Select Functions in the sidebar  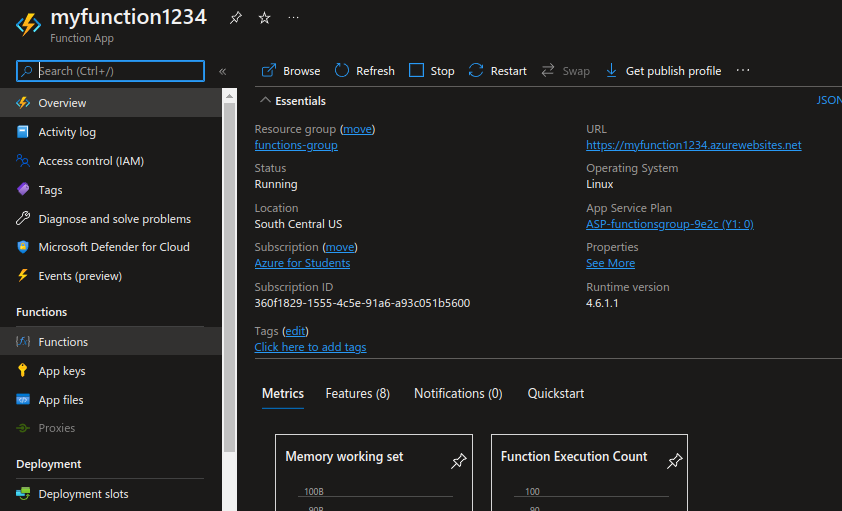111,341
